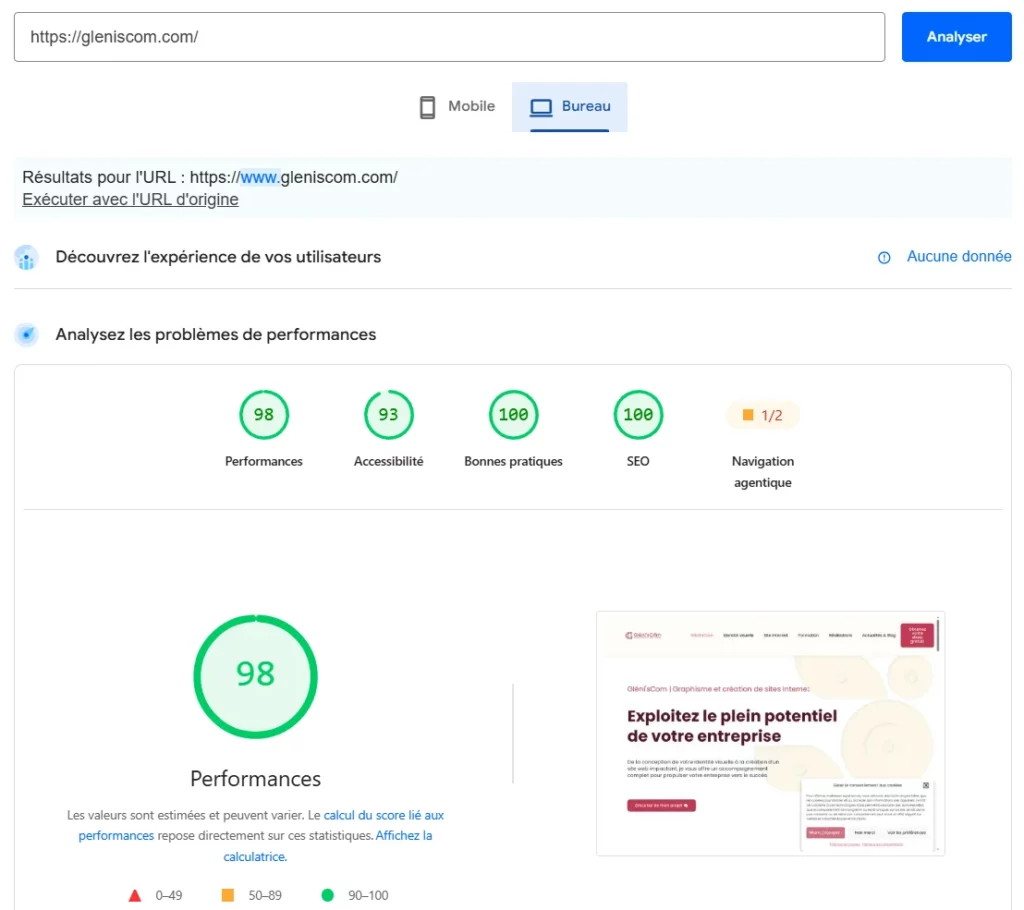Select the Accessibilité score gauge 93
Image resolution: width=1024 pixels, height=910 pixels.
pyautogui.click(x=389, y=415)
